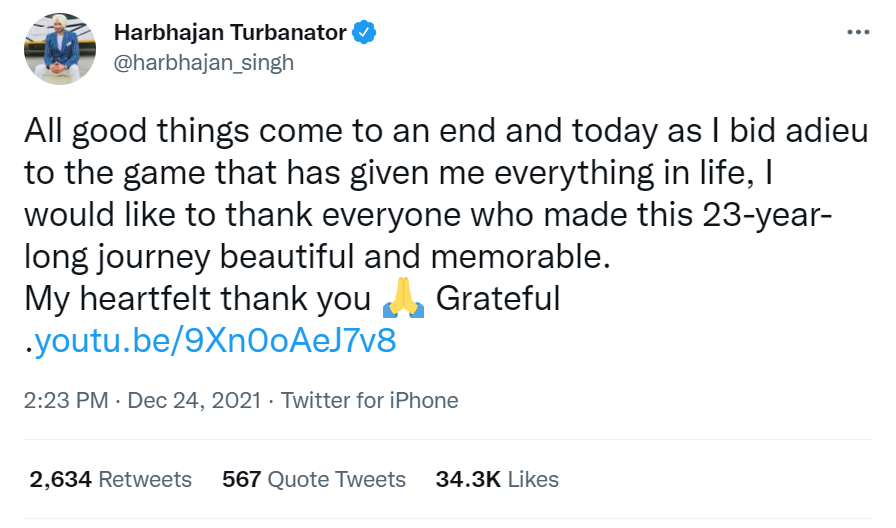Click the 'My heartfelt thank you' text

[198, 298]
